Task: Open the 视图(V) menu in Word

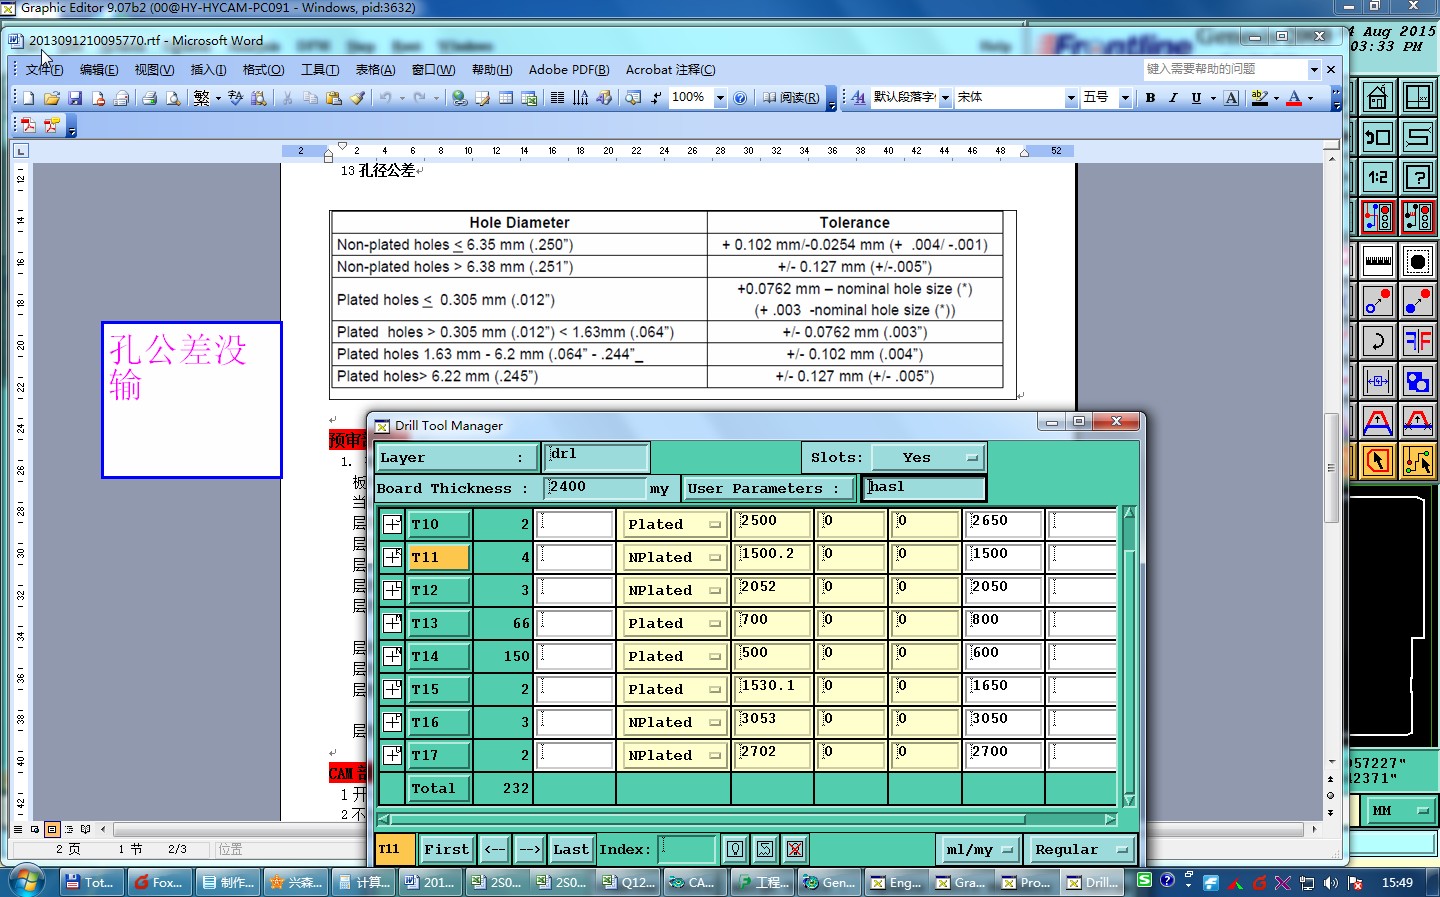Action: (x=154, y=70)
